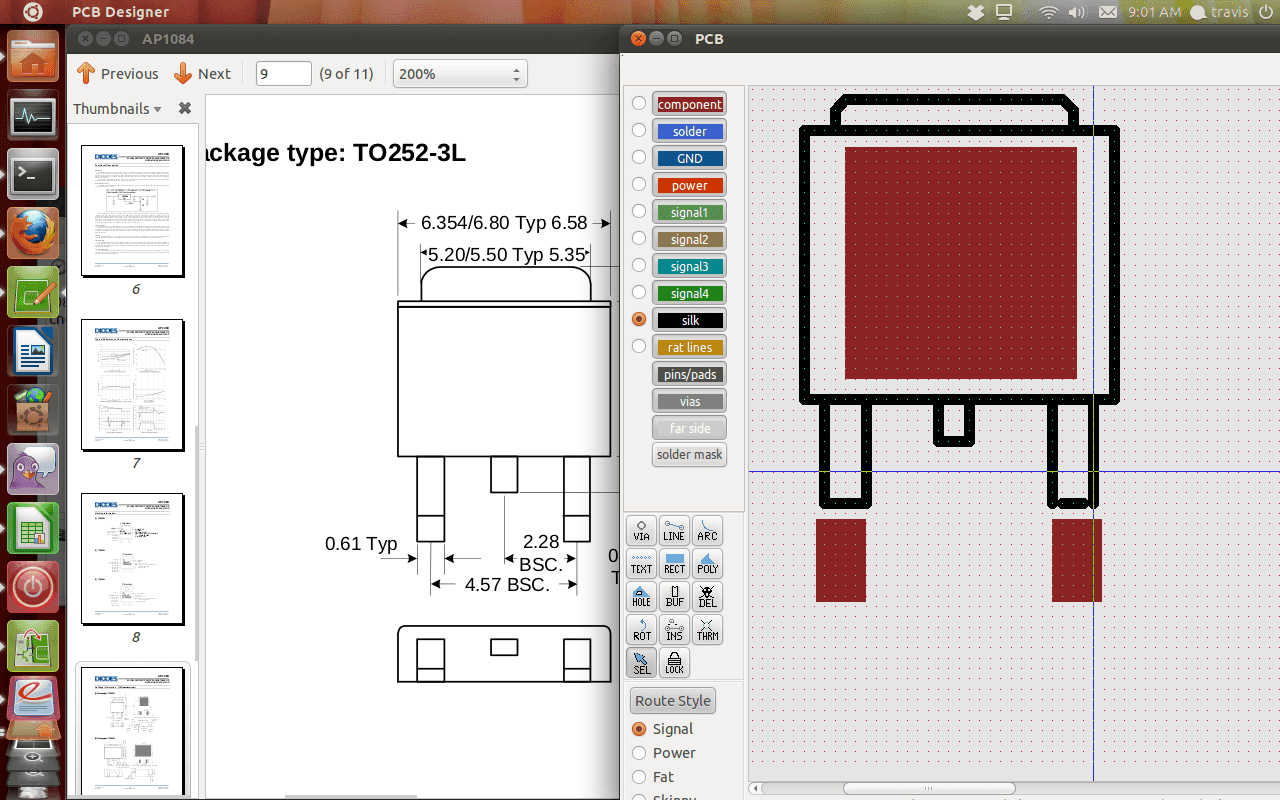Close the Thumbnails sidebar

click(x=184, y=108)
